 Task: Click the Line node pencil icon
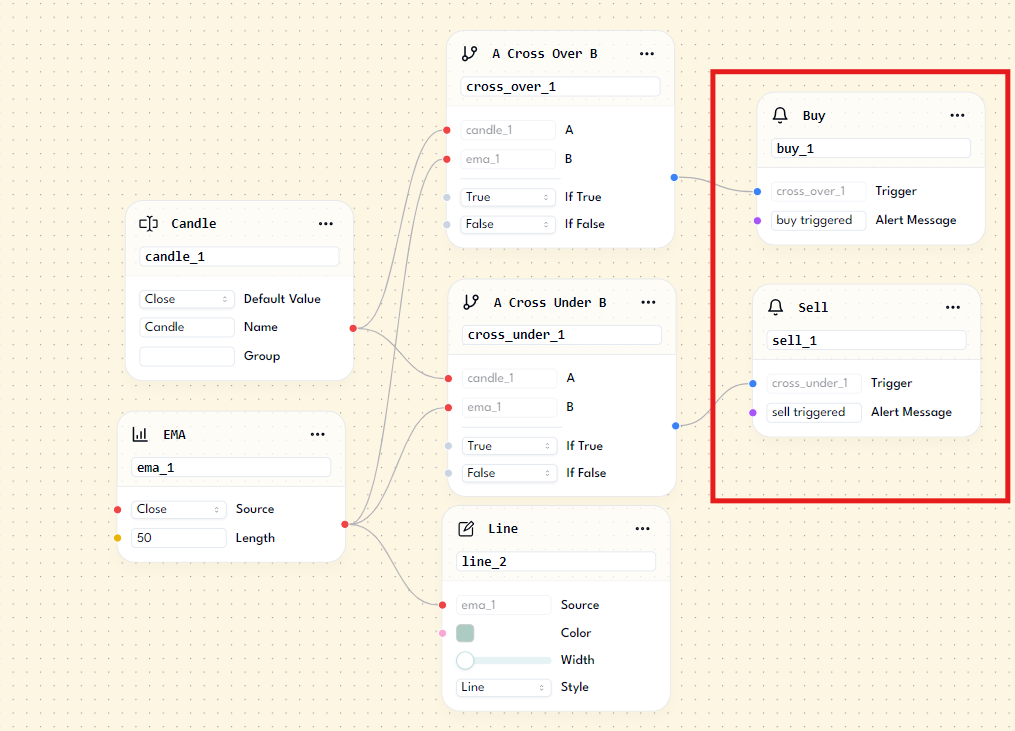[465, 529]
